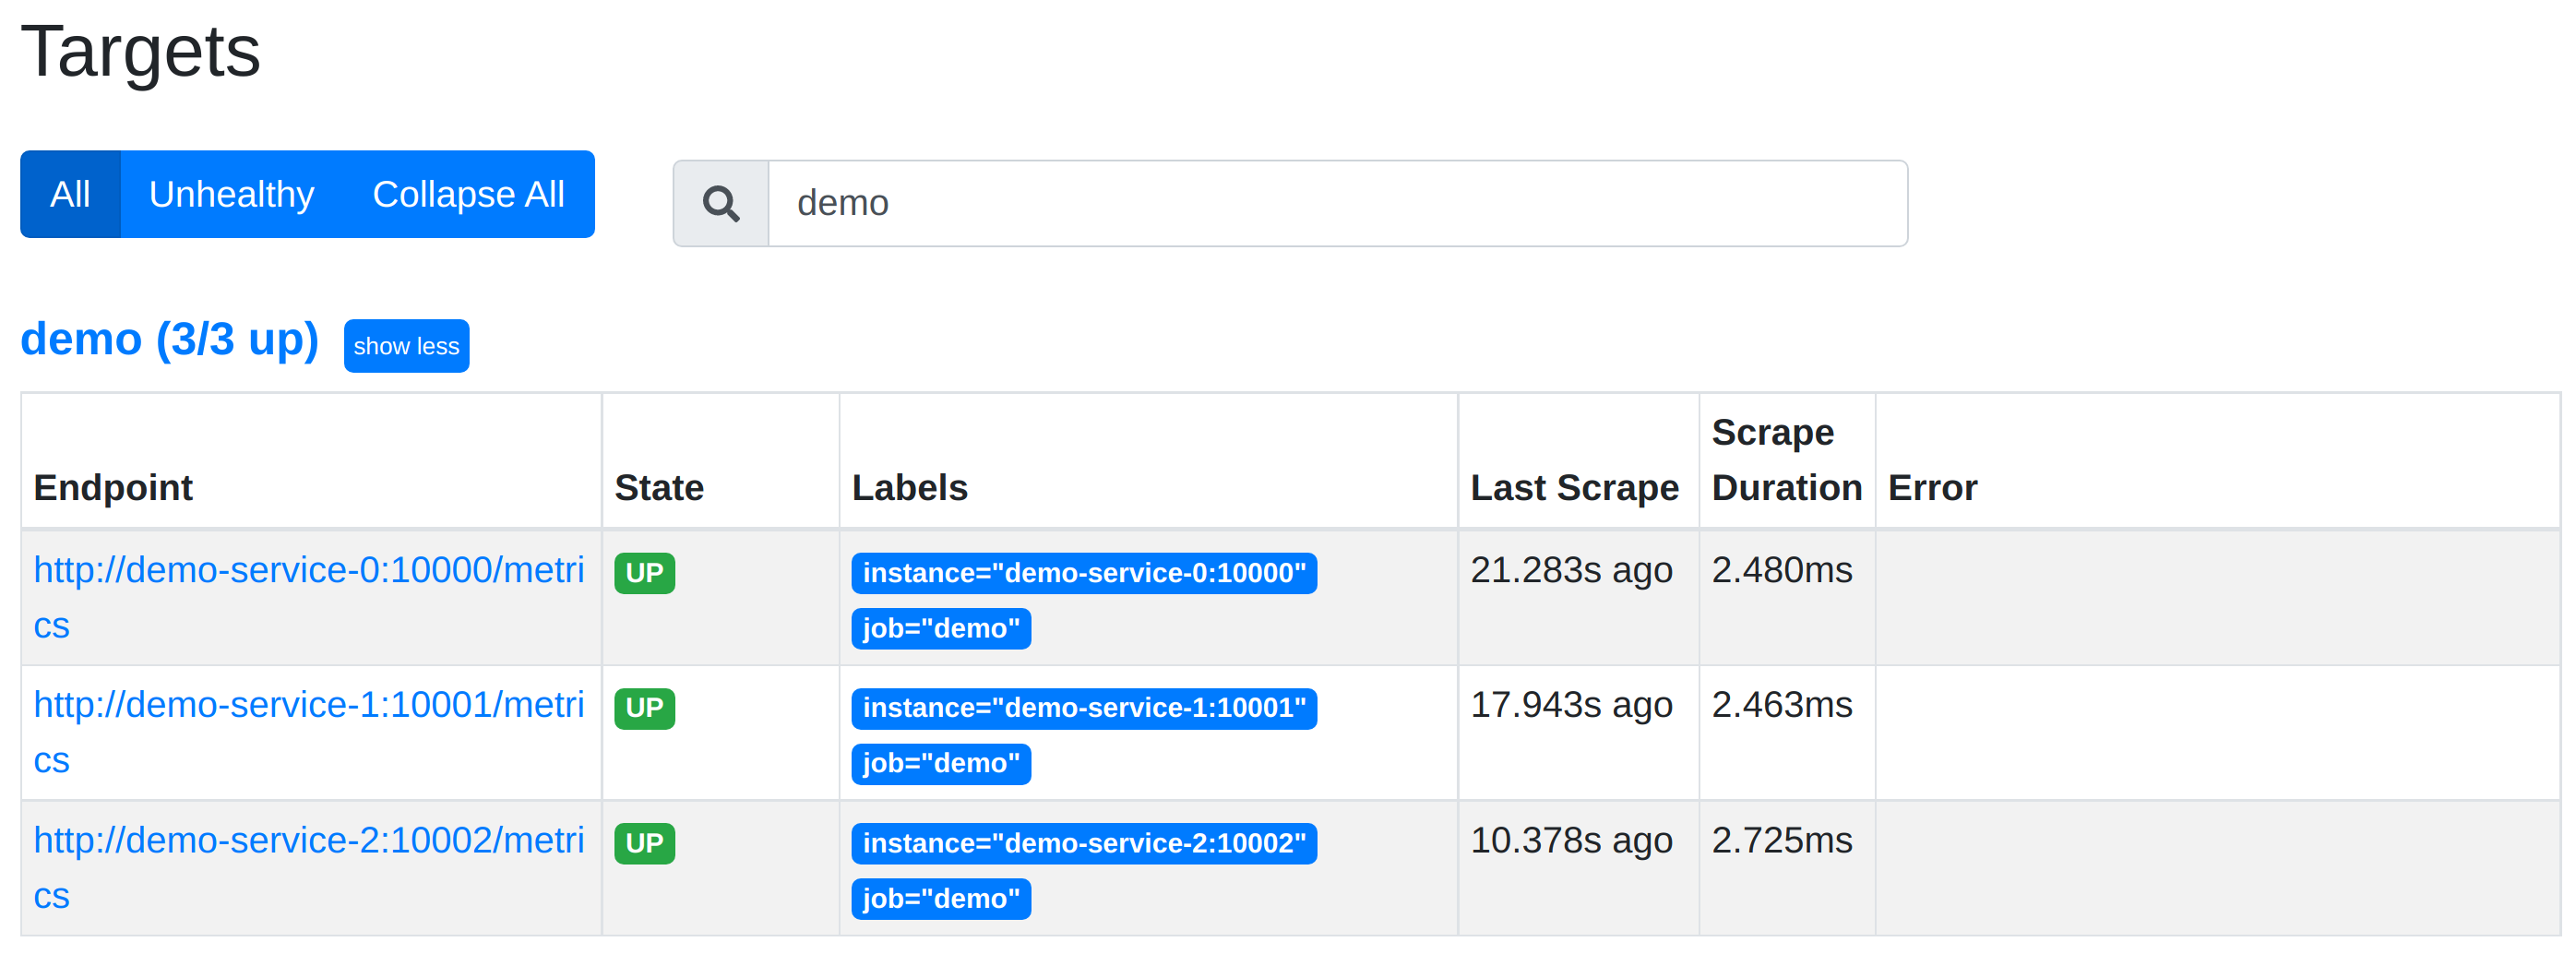Click UP state badge for demo-service-2
This screenshot has height=954, width=2576.
click(x=644, y=843)
